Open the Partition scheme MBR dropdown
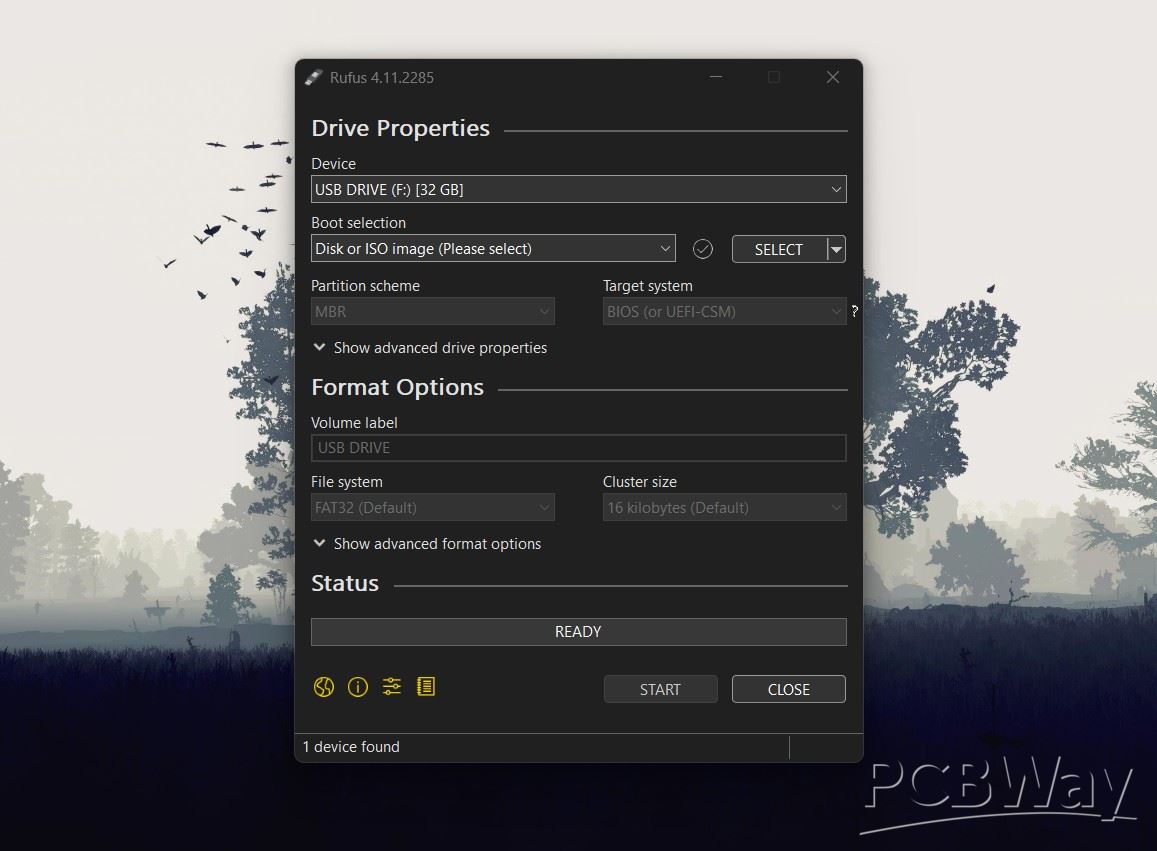This screenshot has width=1157, height=851. point(432,312)
